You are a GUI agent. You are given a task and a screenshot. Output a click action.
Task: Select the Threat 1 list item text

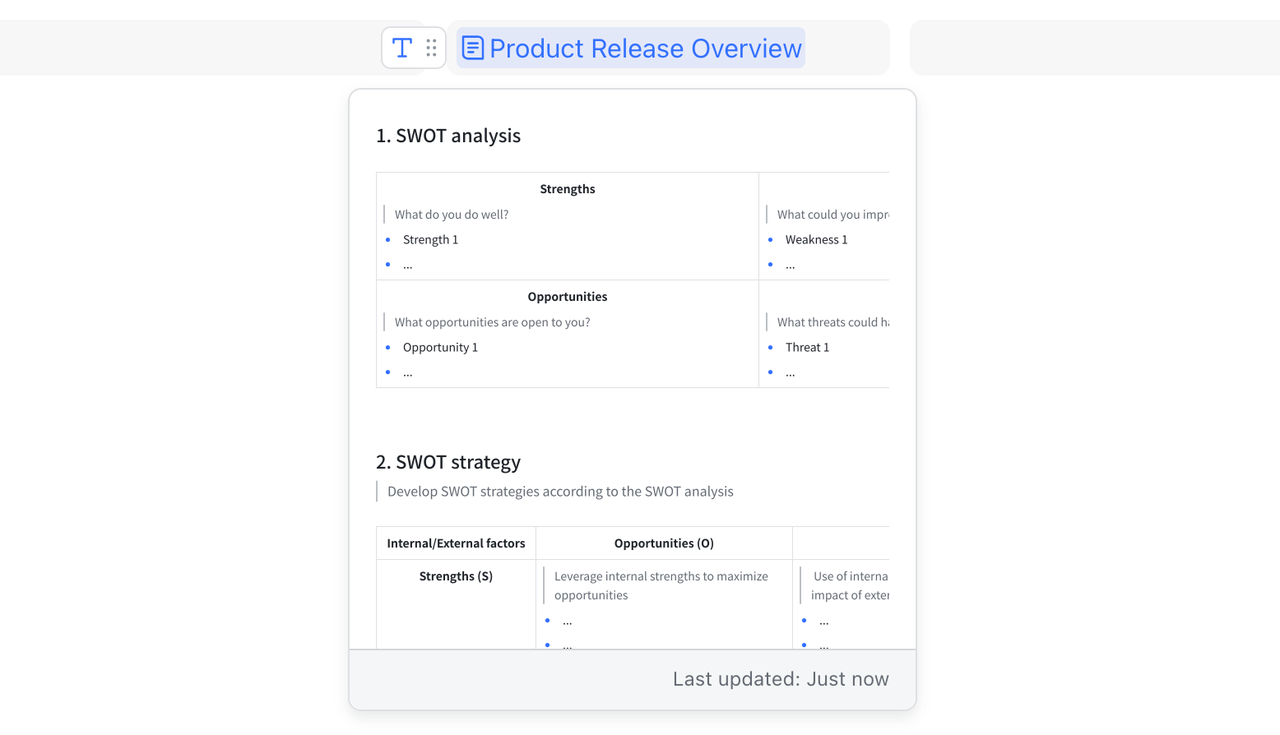(x=806, y=347)
